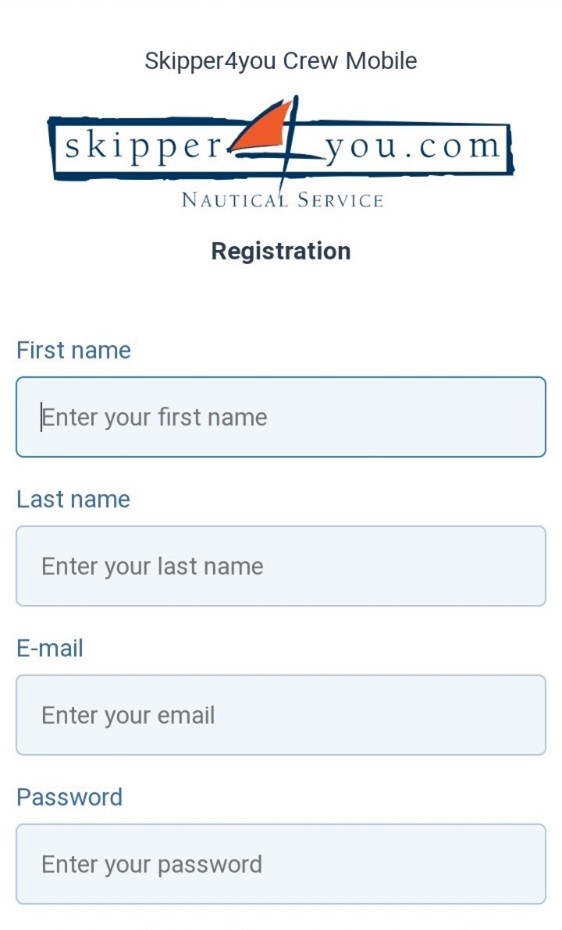The width and height of the screenshot is (562, 930).
Task: Click the word "Service" under the logo
Action: pos(340,200)
